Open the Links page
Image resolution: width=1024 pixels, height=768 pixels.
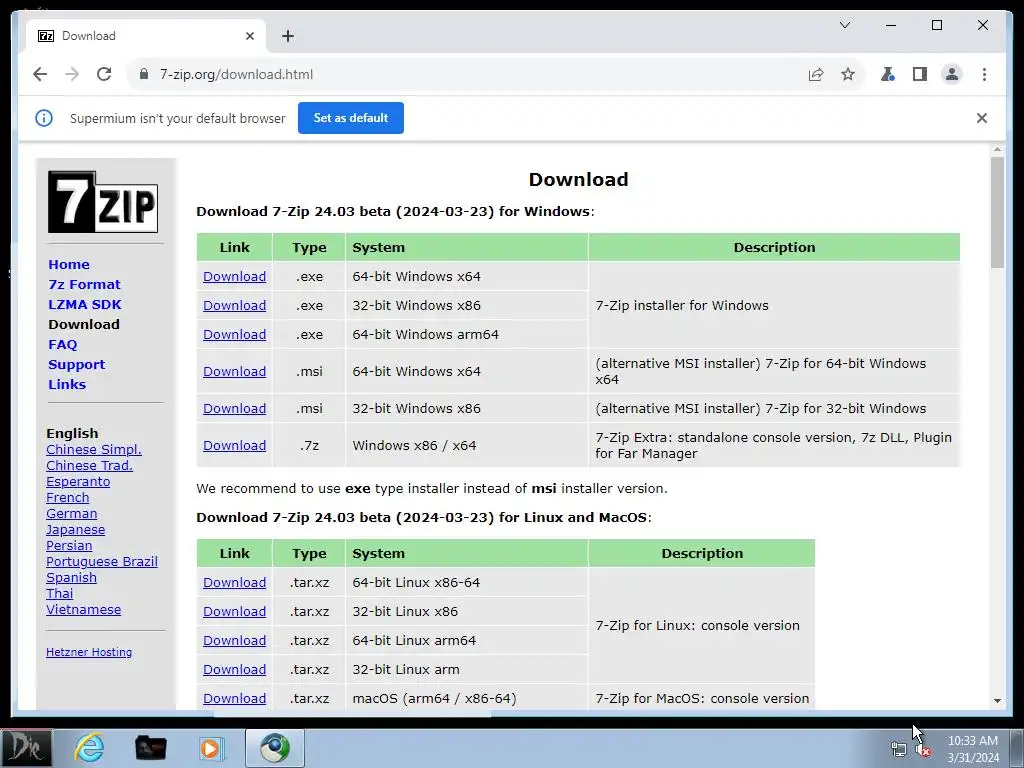[x=67, y=385]
